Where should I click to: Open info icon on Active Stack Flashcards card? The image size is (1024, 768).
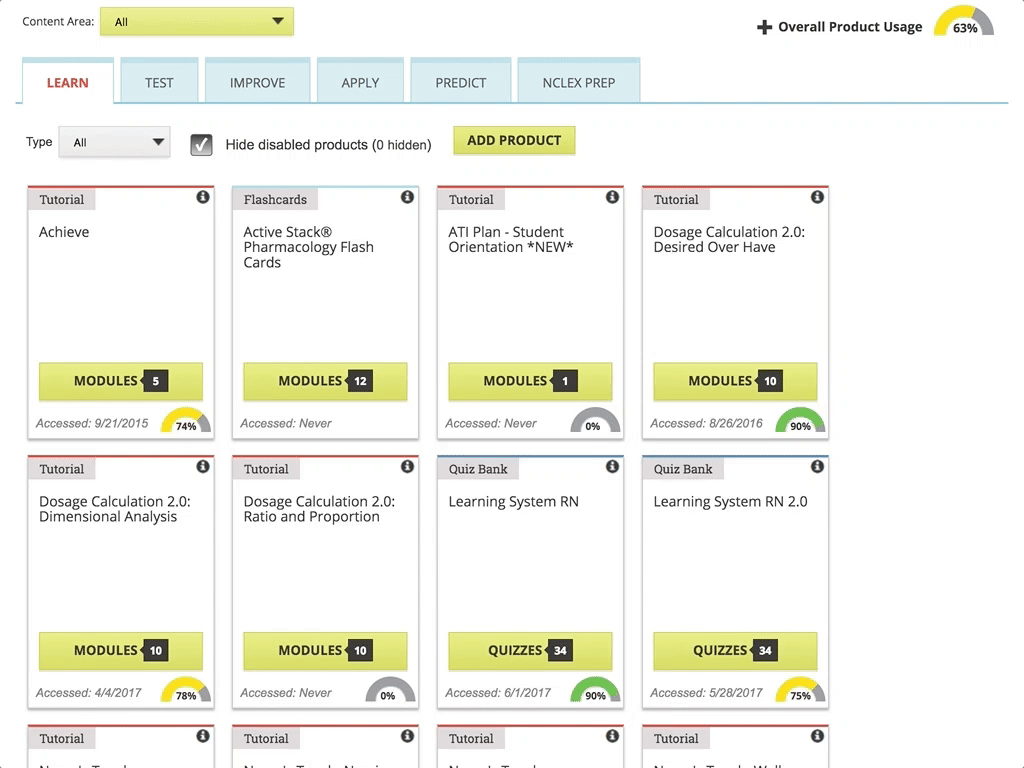click(408, 197)
